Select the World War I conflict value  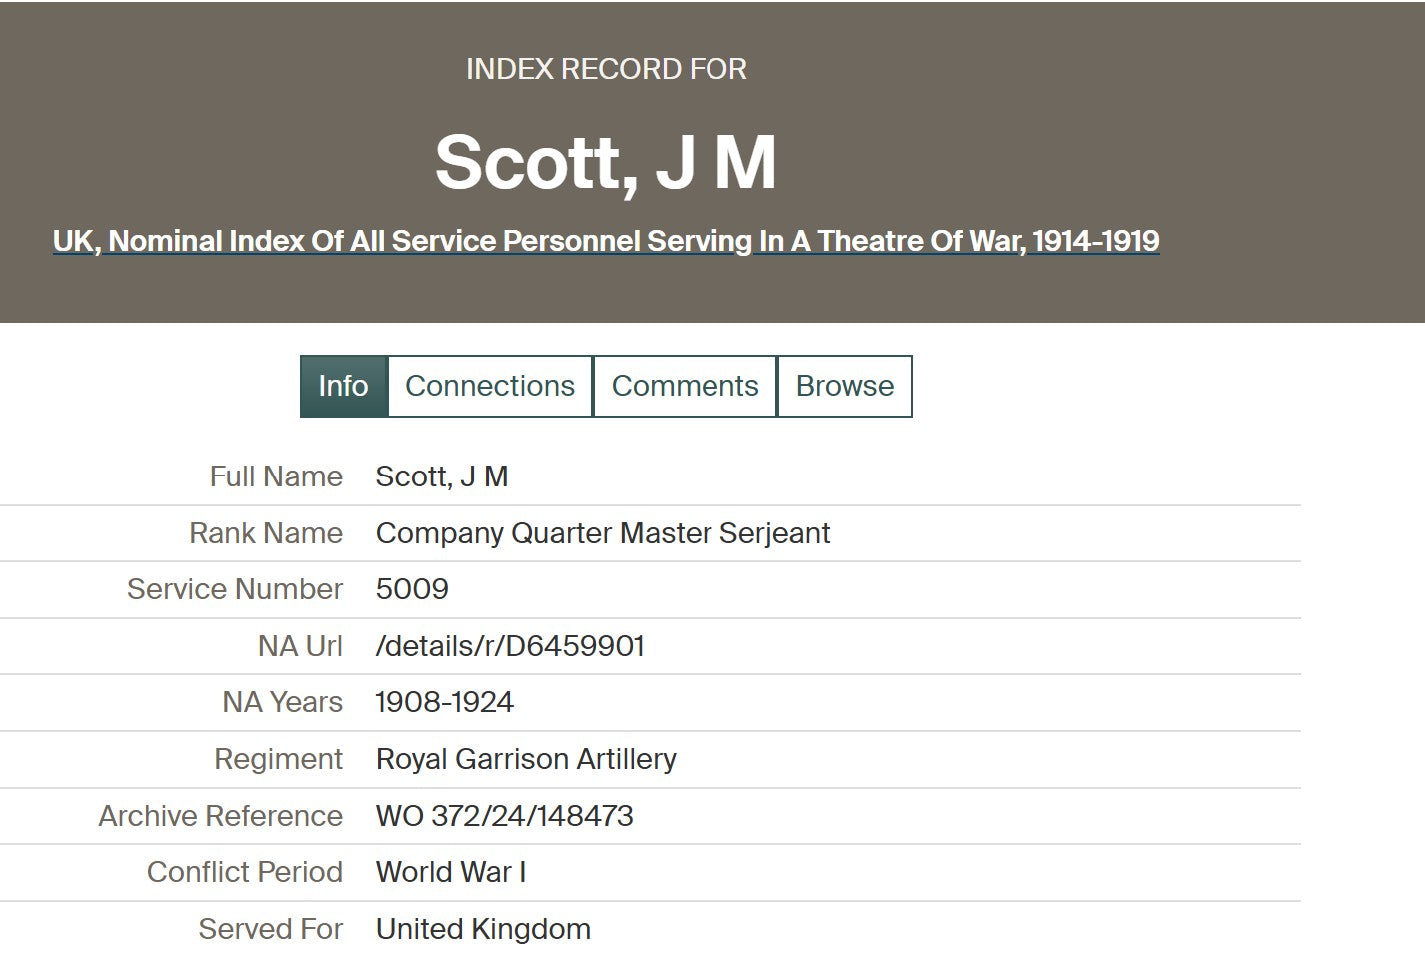coord(451,872)
